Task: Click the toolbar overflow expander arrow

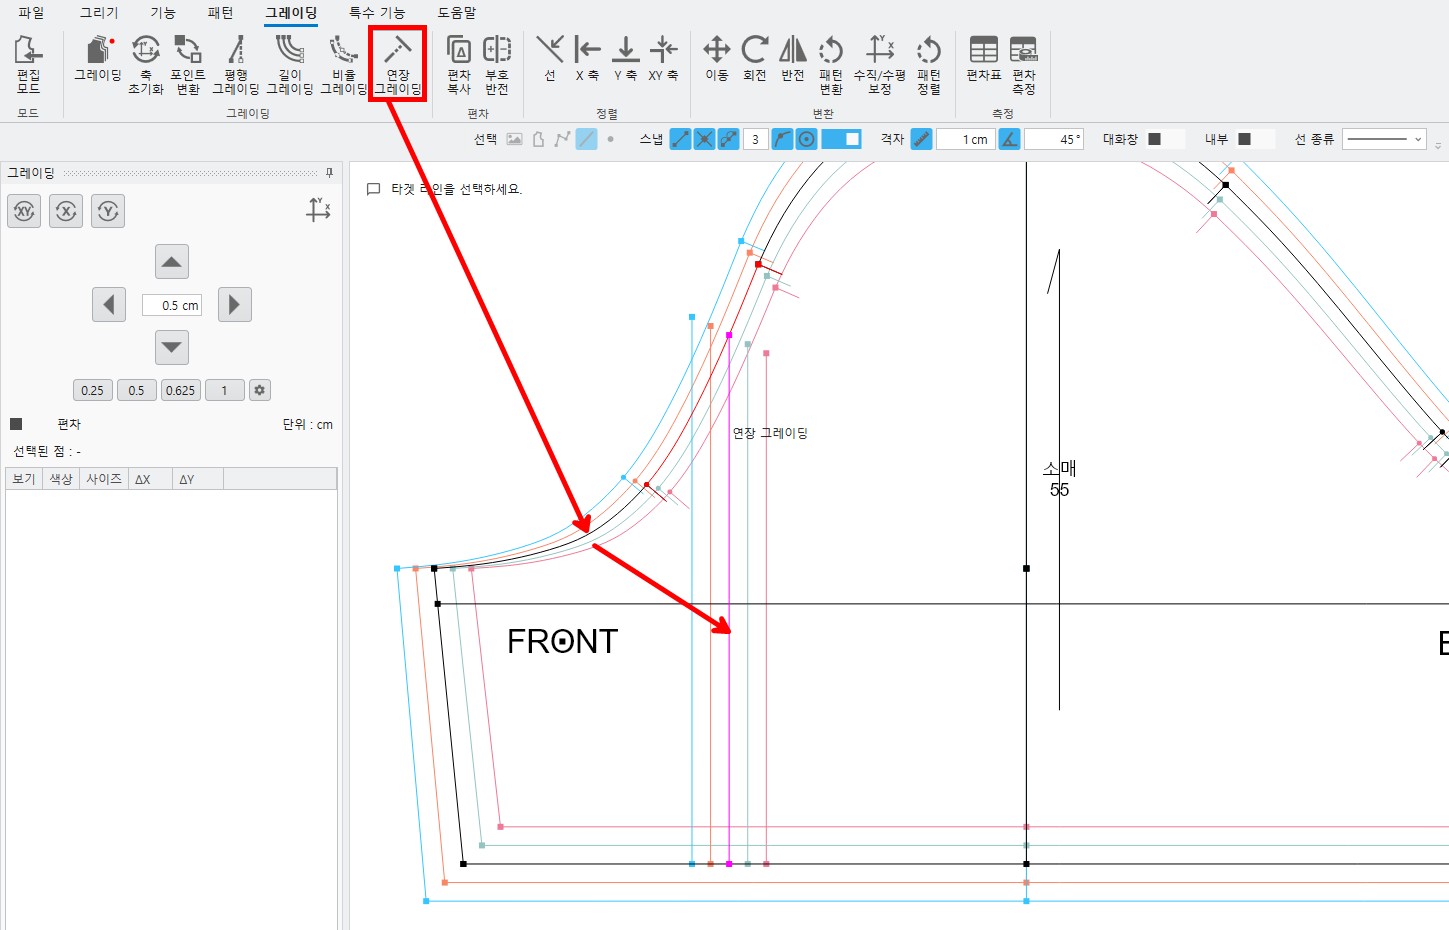Action: (1438, 145)
